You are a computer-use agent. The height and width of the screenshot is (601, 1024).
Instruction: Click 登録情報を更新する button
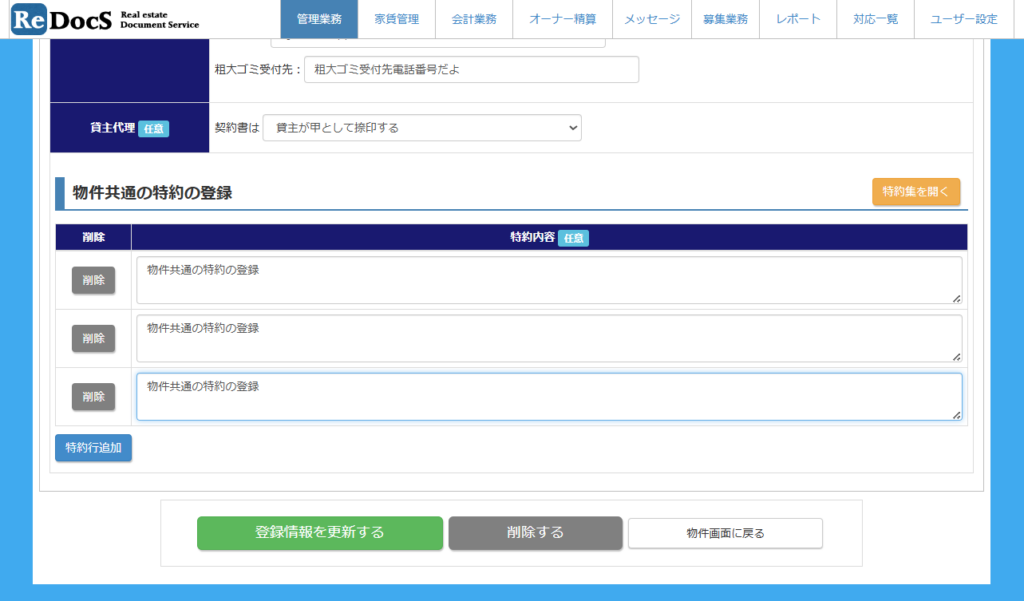(x=320, y=532)
